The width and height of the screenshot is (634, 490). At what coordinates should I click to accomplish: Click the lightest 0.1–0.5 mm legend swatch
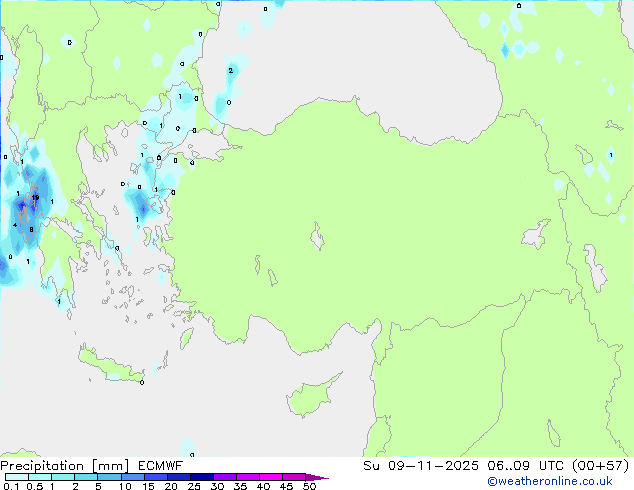click(x=17, y=477)
